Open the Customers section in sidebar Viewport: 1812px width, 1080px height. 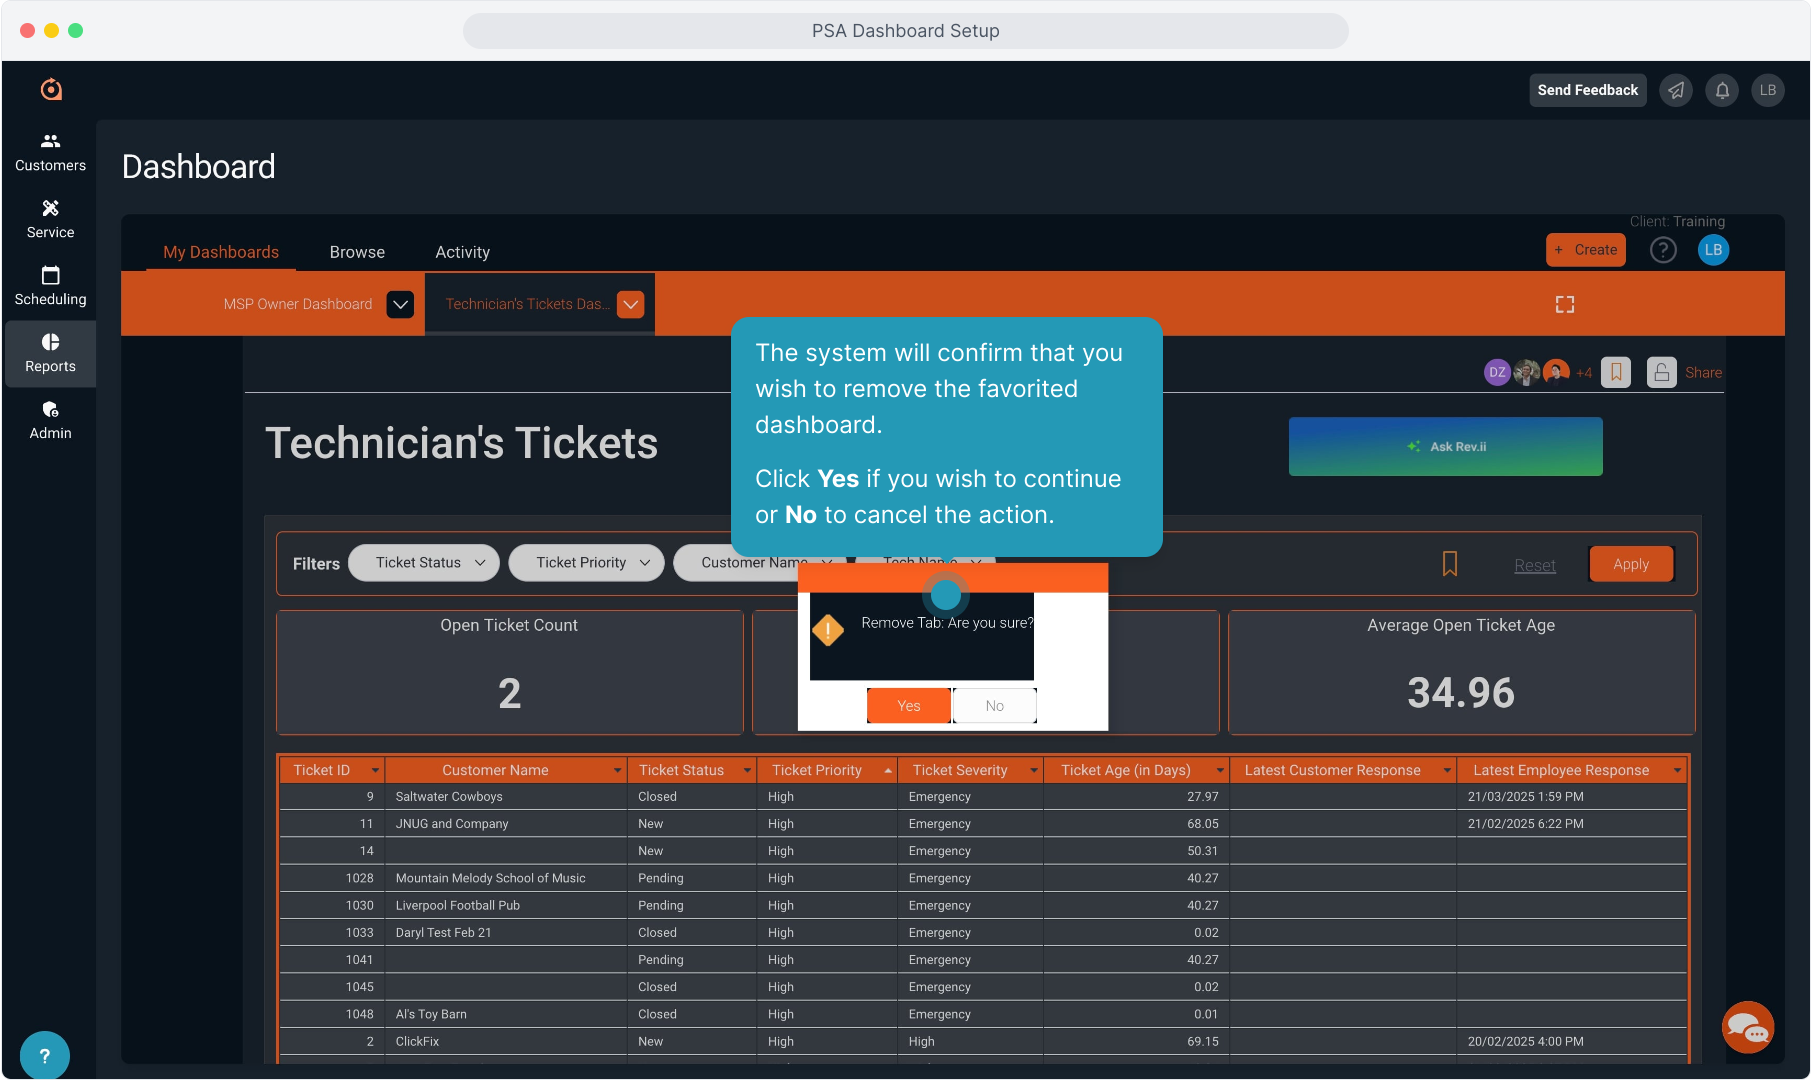[50, 152]
